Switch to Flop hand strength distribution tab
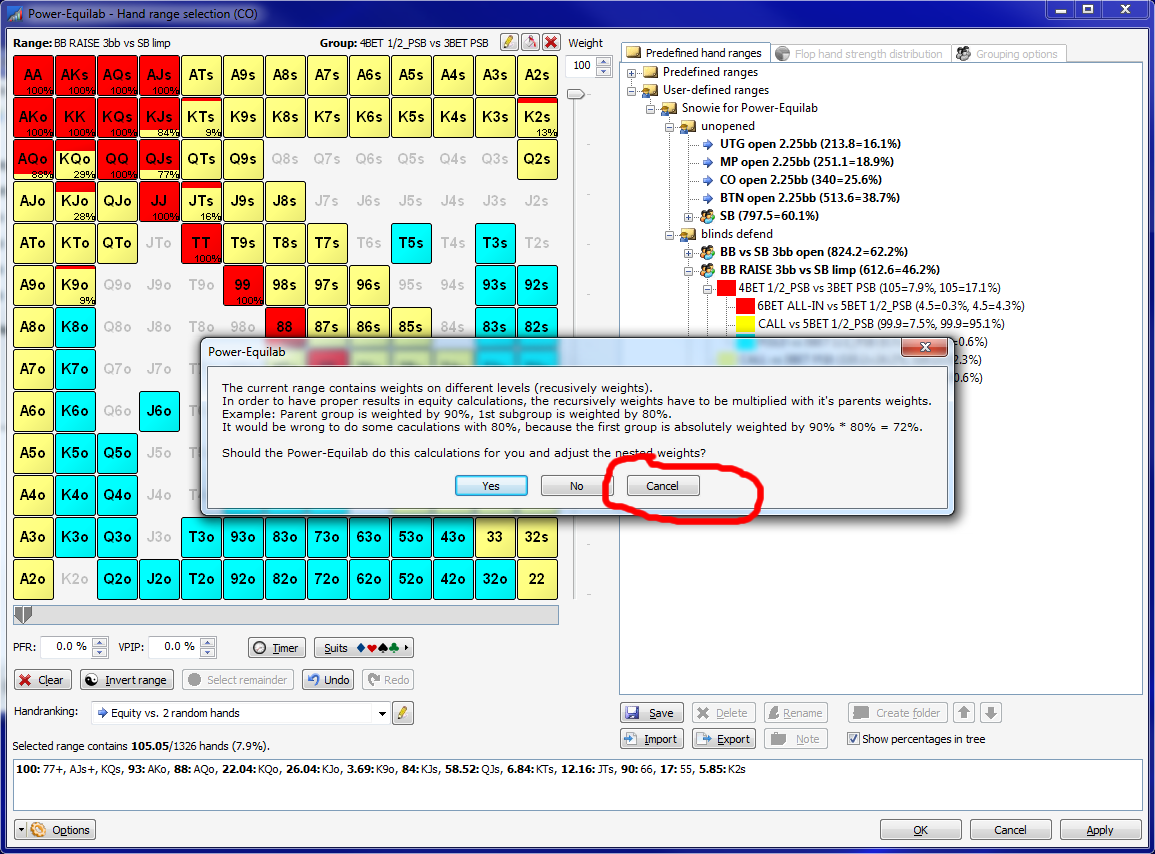 860,54
